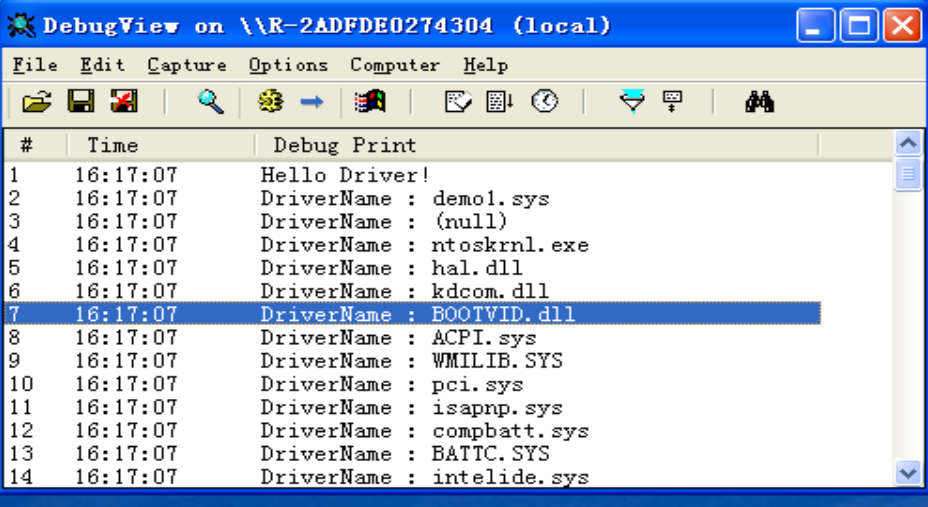Click the history depth icon

(x=672, y=102)
